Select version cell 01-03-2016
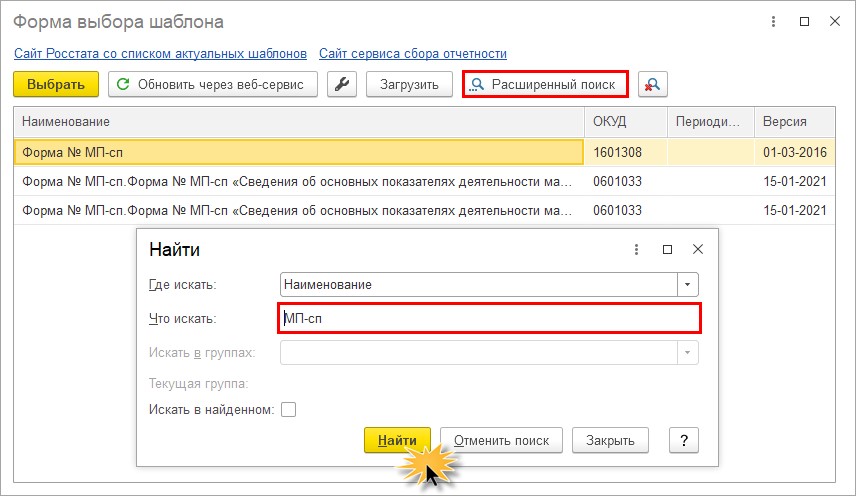 pyautogui.click(x=795, y=152)
